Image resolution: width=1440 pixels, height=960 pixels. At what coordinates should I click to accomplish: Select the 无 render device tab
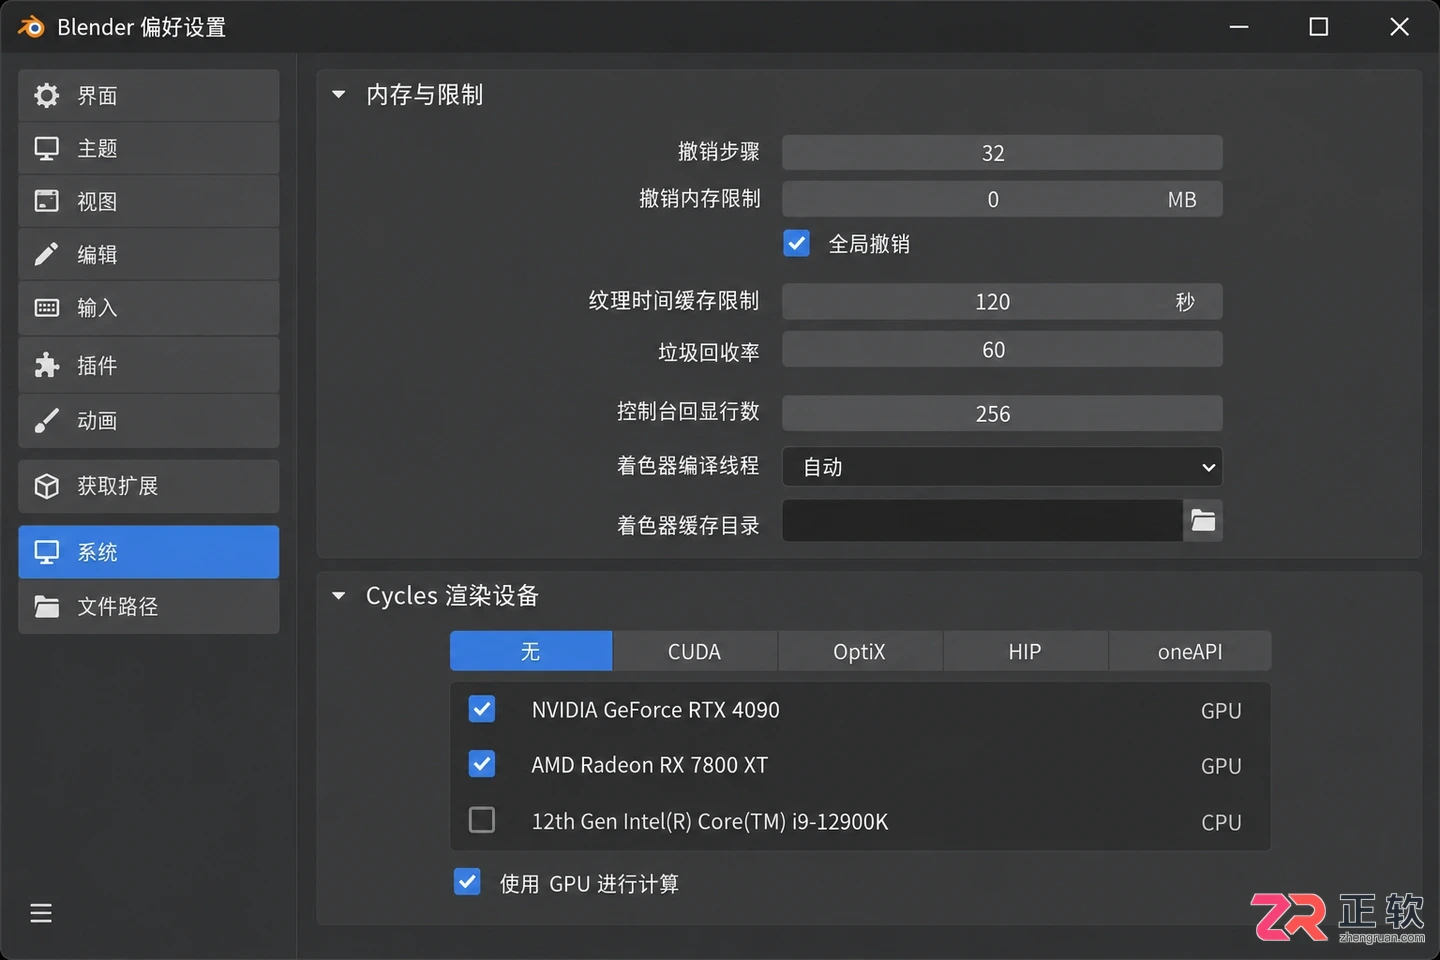pos(531,651)
